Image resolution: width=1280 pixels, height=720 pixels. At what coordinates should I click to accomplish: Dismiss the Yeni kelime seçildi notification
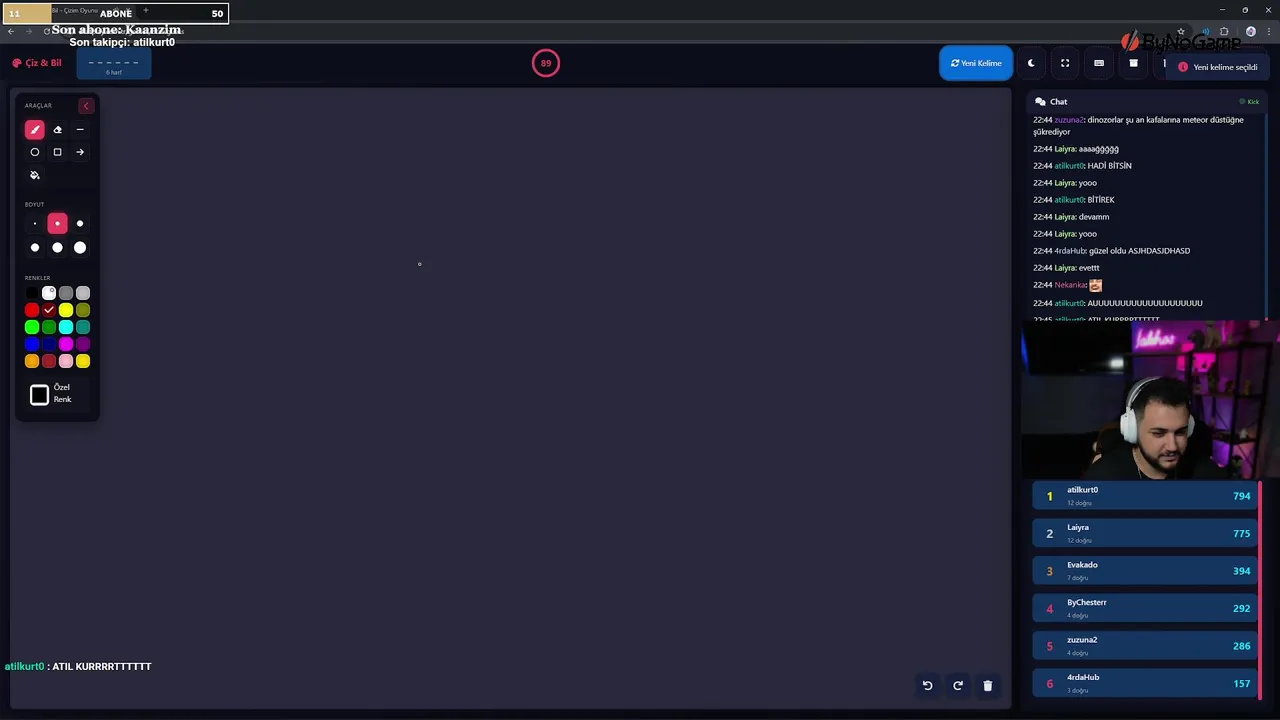click(x=1217, y=67)
